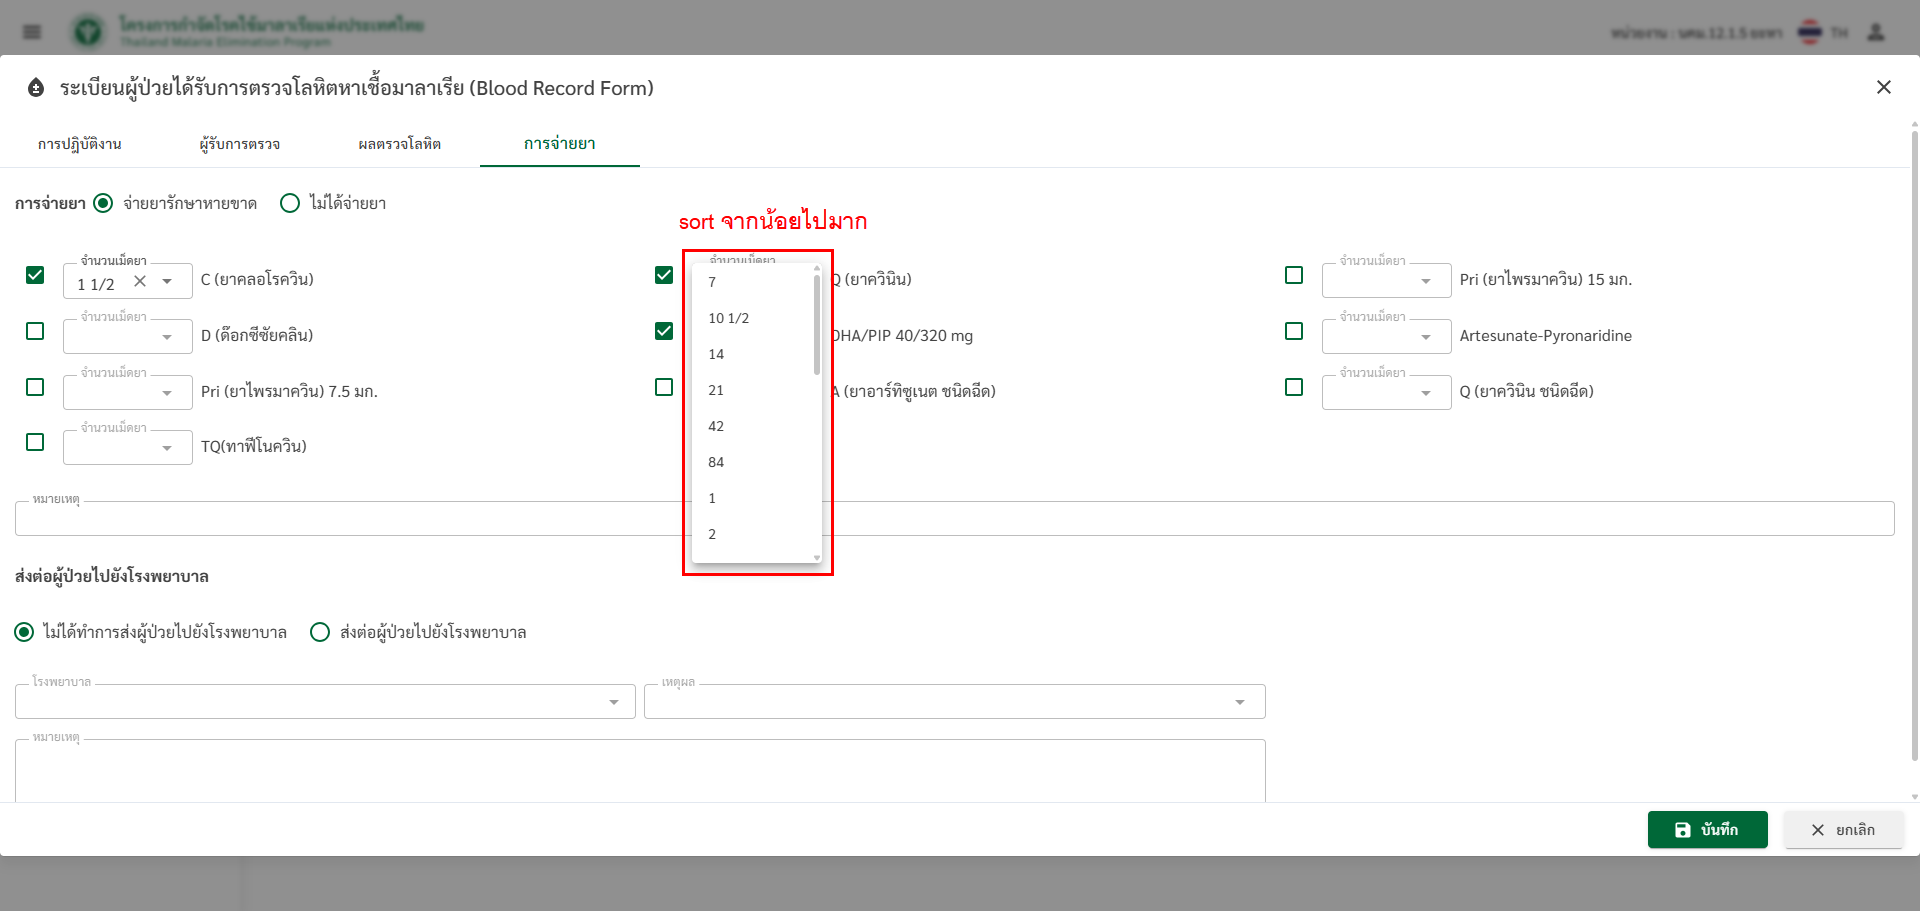Click the ยกเลิก cancel button
This screenshot has width=1920, height=911.
1842,830
